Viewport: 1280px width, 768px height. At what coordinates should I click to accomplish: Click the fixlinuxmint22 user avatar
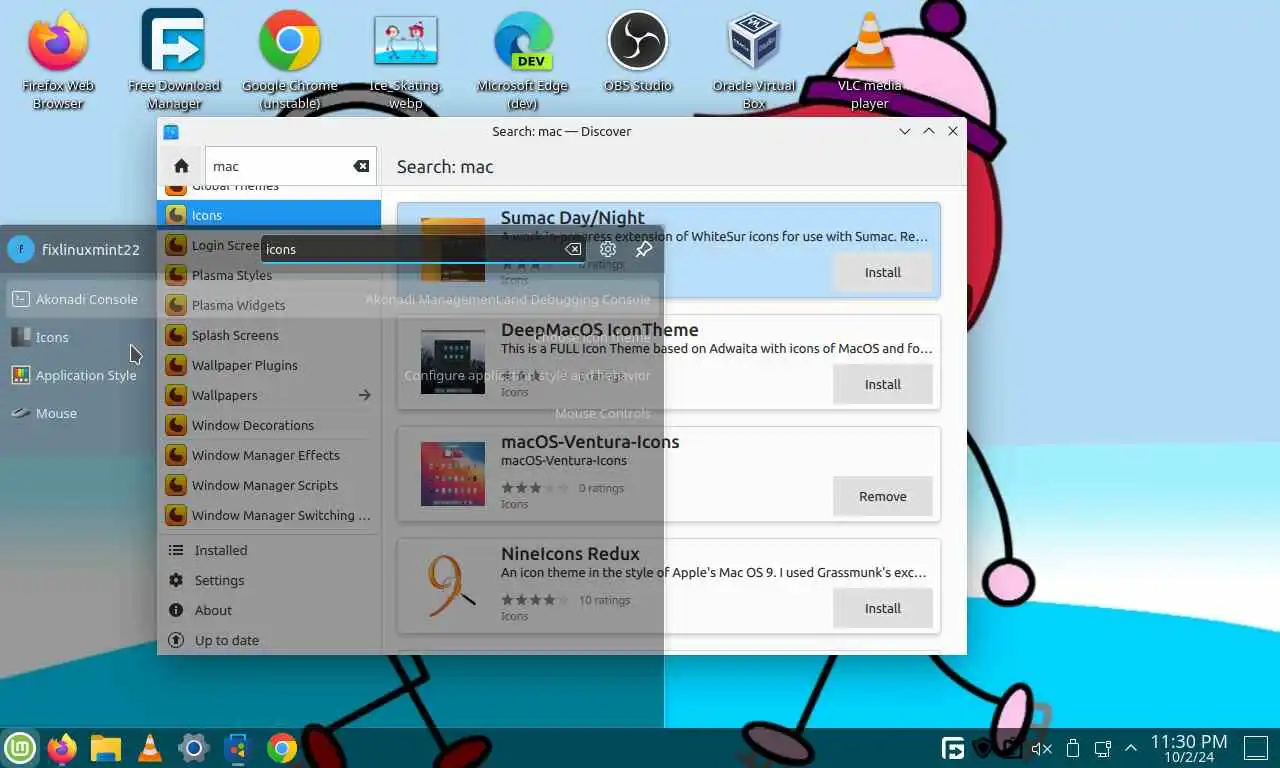[21, 249]
